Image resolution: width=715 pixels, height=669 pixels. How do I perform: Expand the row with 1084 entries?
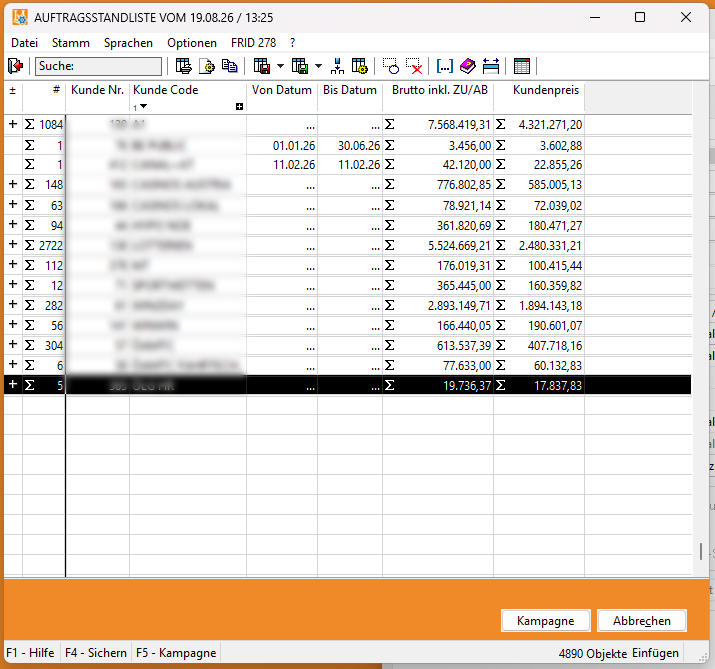point(13,124)
